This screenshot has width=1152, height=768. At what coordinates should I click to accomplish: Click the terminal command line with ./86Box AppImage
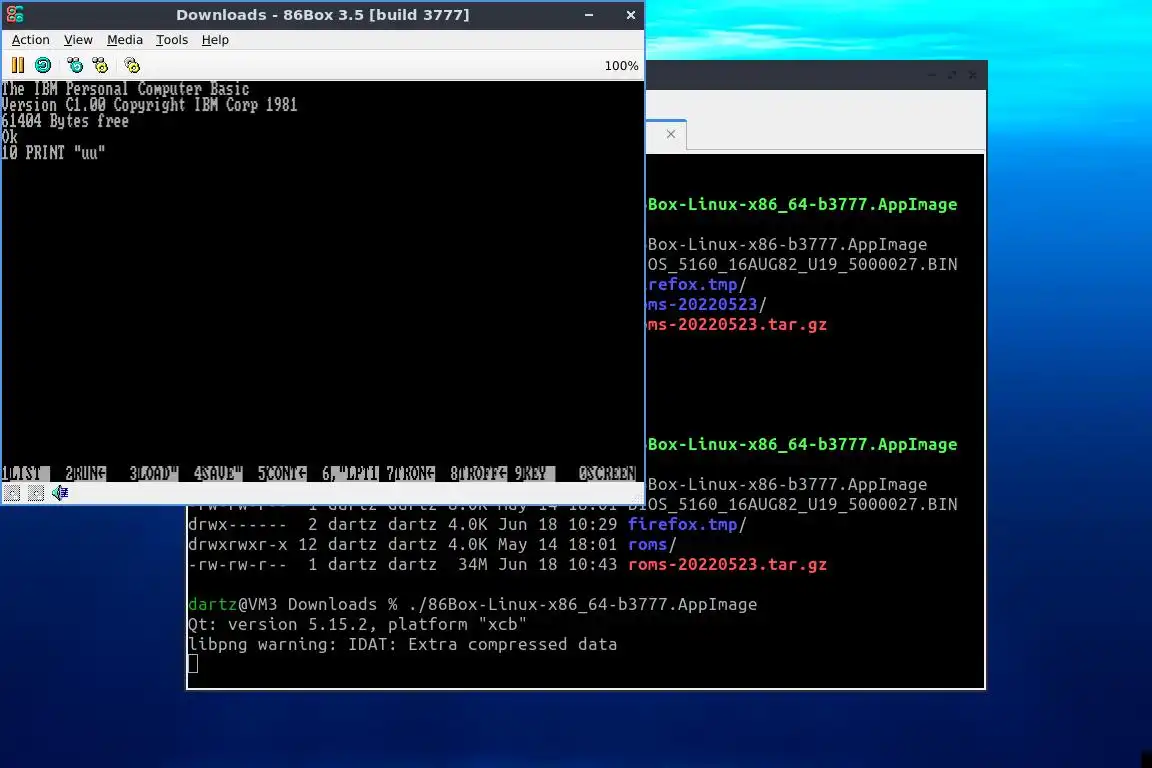472,604
